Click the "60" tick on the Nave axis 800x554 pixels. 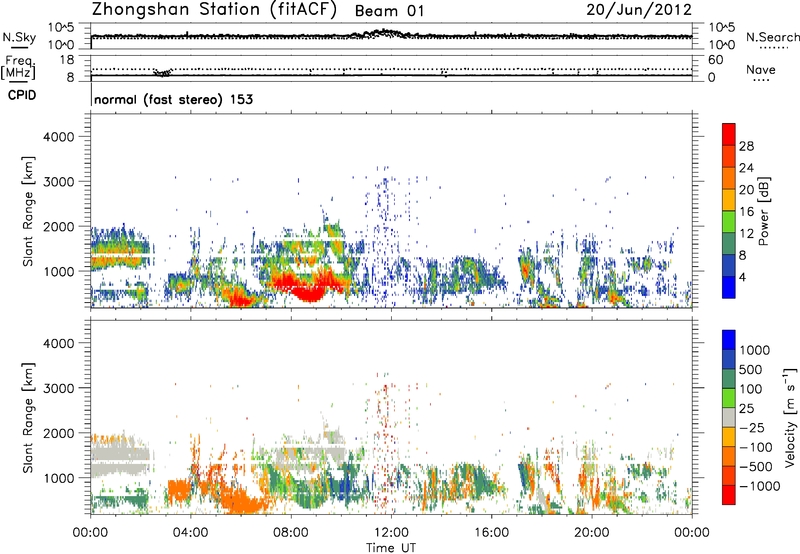(x=715, y=60)
